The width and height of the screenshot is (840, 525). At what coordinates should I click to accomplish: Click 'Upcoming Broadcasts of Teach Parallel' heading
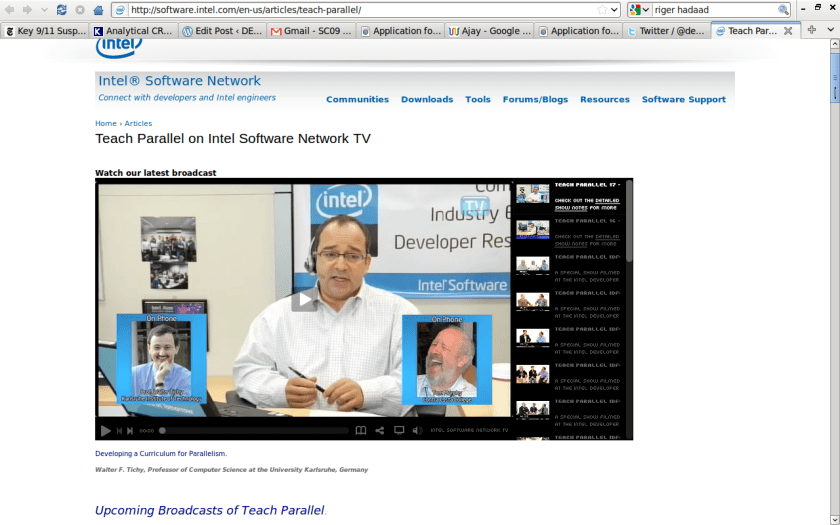pos(209,510)
